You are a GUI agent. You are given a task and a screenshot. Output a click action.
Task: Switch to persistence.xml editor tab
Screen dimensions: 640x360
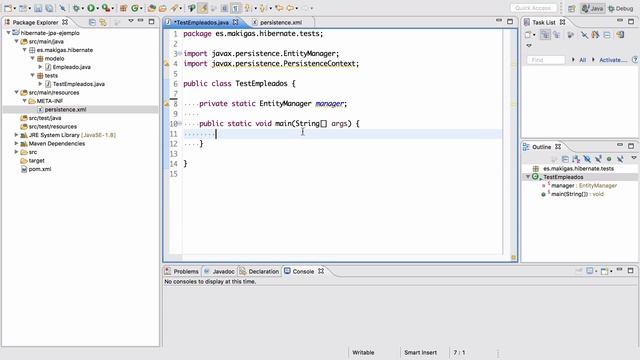tap(281, 22)
